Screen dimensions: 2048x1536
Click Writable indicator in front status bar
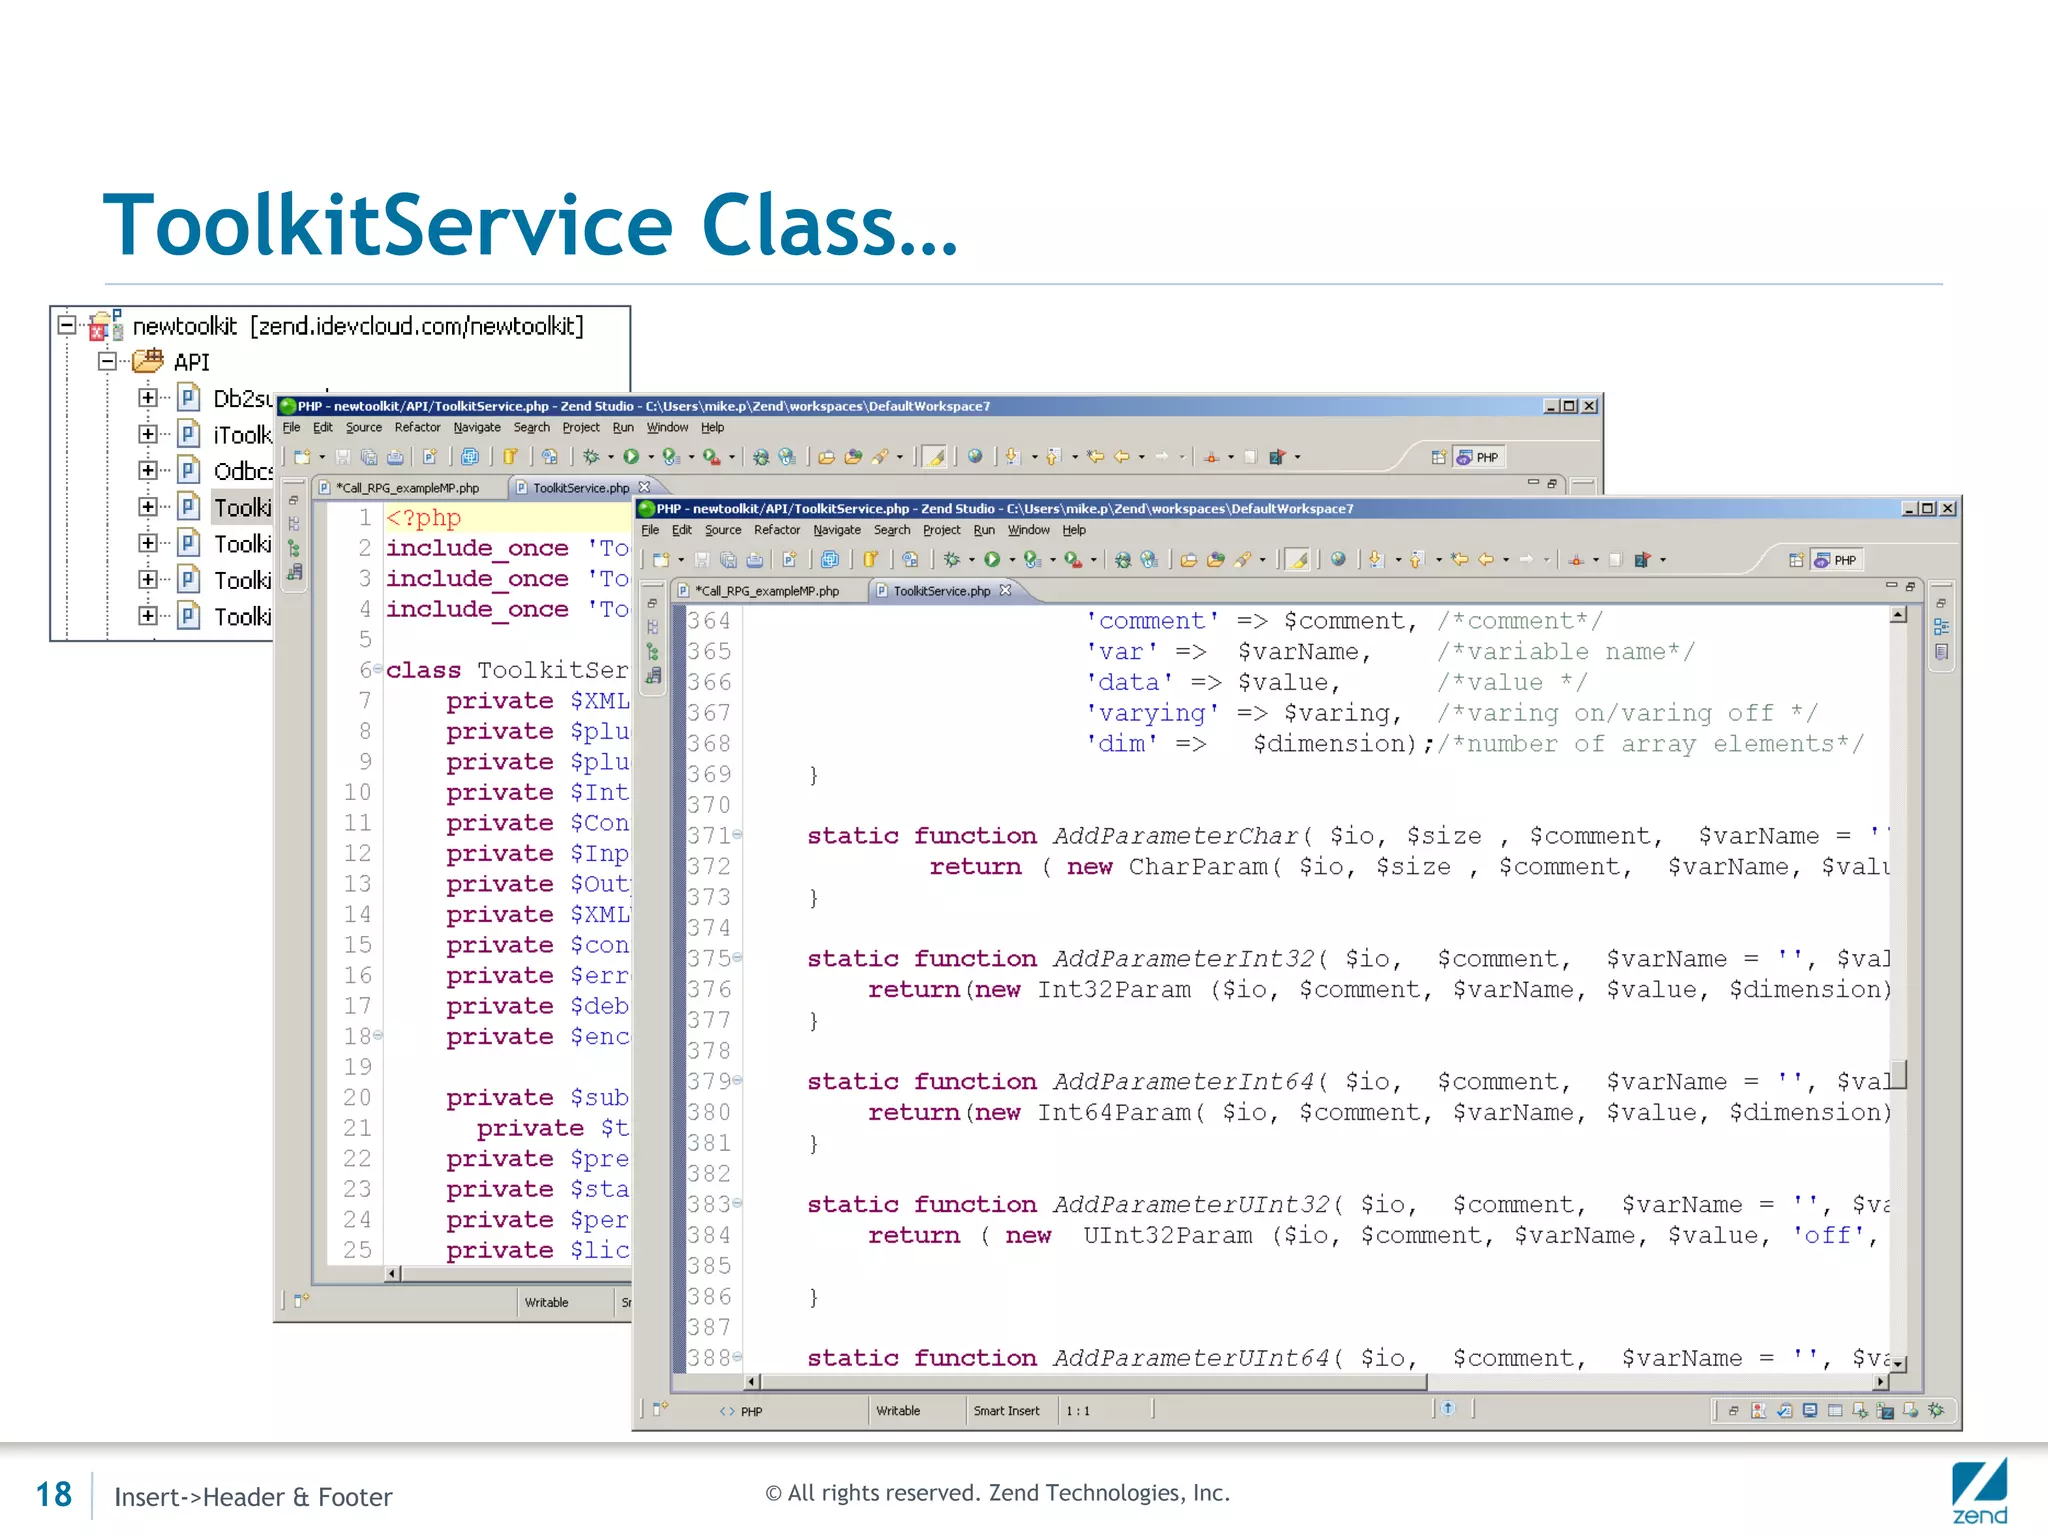898,1411
